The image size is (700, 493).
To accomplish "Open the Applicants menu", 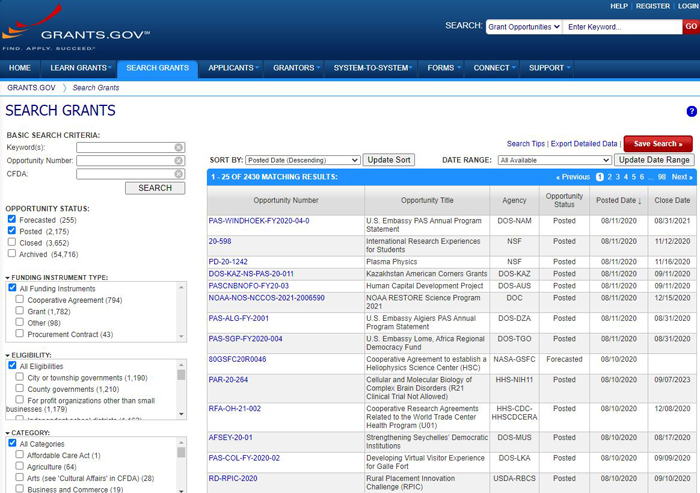I will [x=231, y=68].
